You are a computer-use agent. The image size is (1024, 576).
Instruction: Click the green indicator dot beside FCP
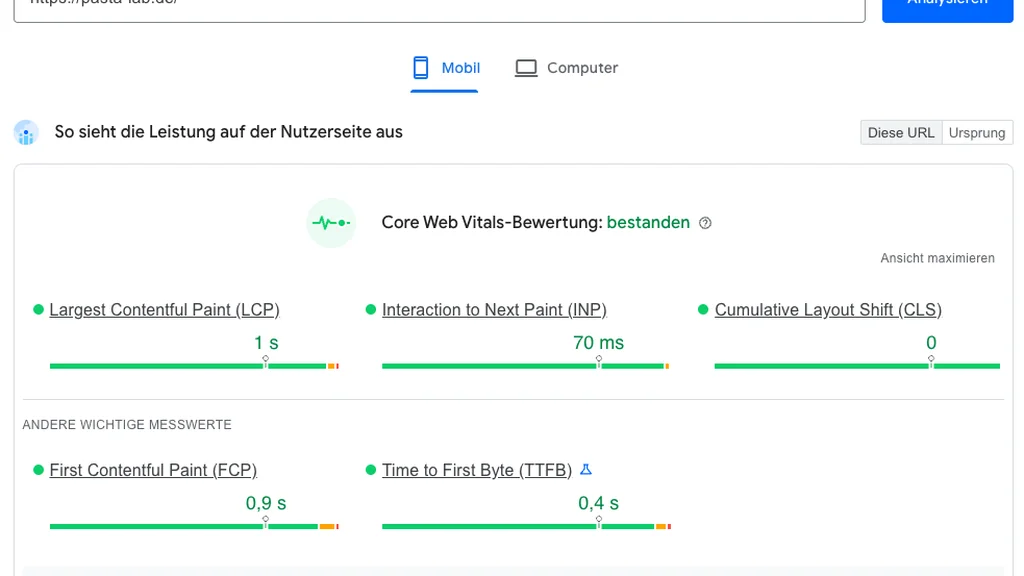coord(37,469)
